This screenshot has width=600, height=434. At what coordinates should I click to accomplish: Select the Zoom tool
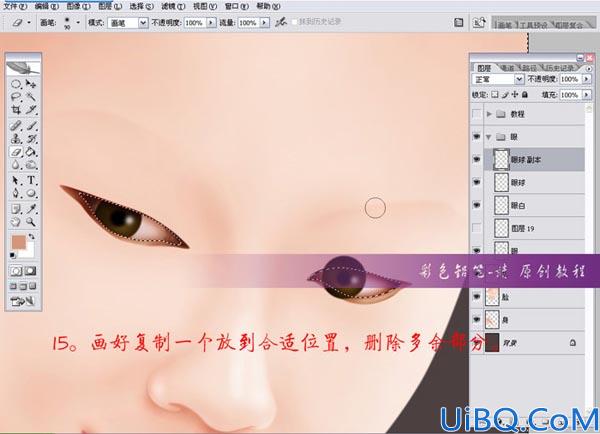pyautogui.click(x=31, y=222)
